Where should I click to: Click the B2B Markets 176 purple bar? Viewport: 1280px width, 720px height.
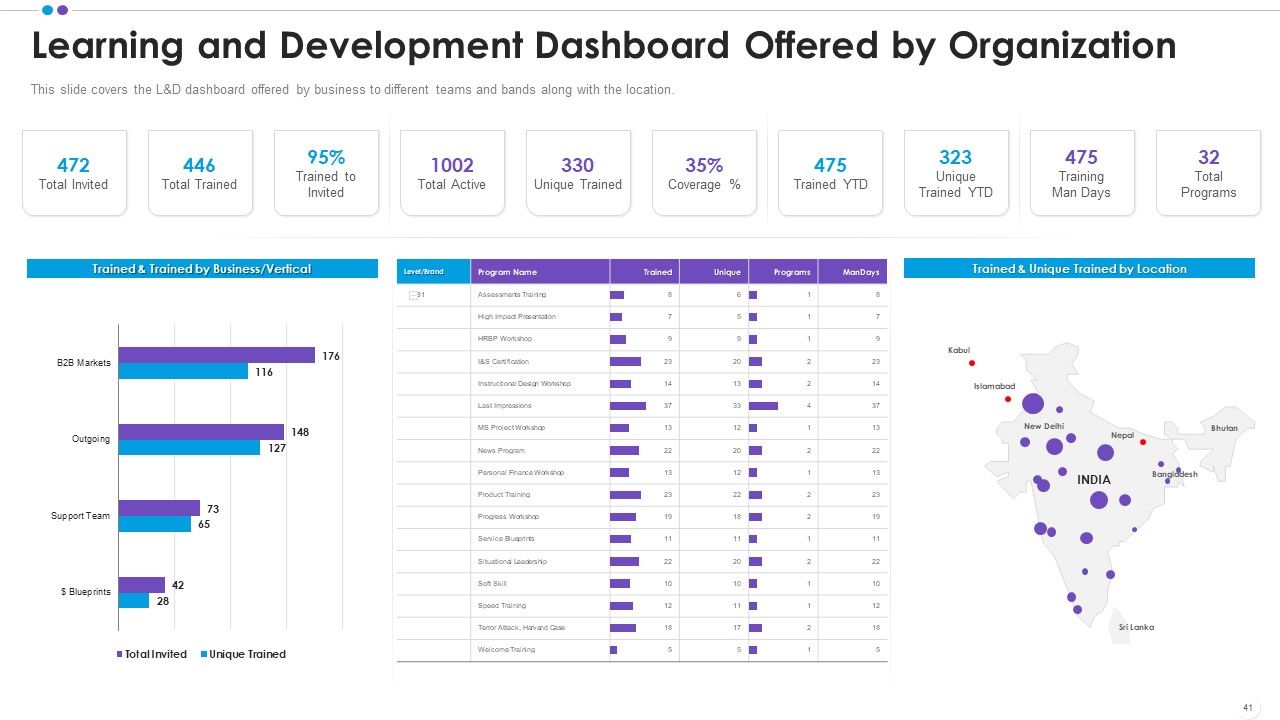point(217,355)
